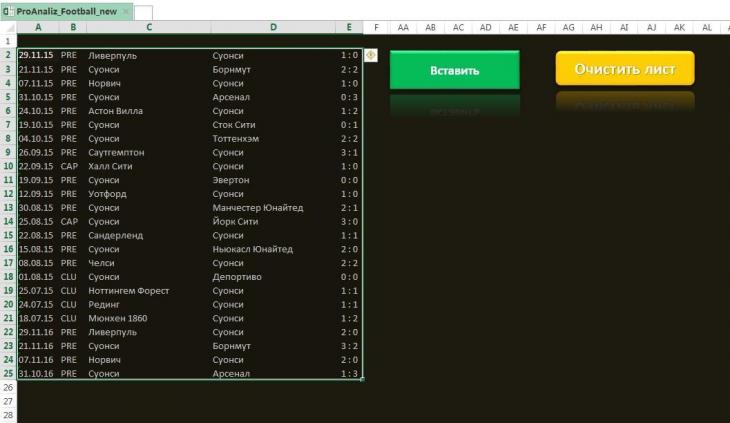
Task: Open the blank tab next to ProAnaliz_Football_new
Action: (143, 13)
